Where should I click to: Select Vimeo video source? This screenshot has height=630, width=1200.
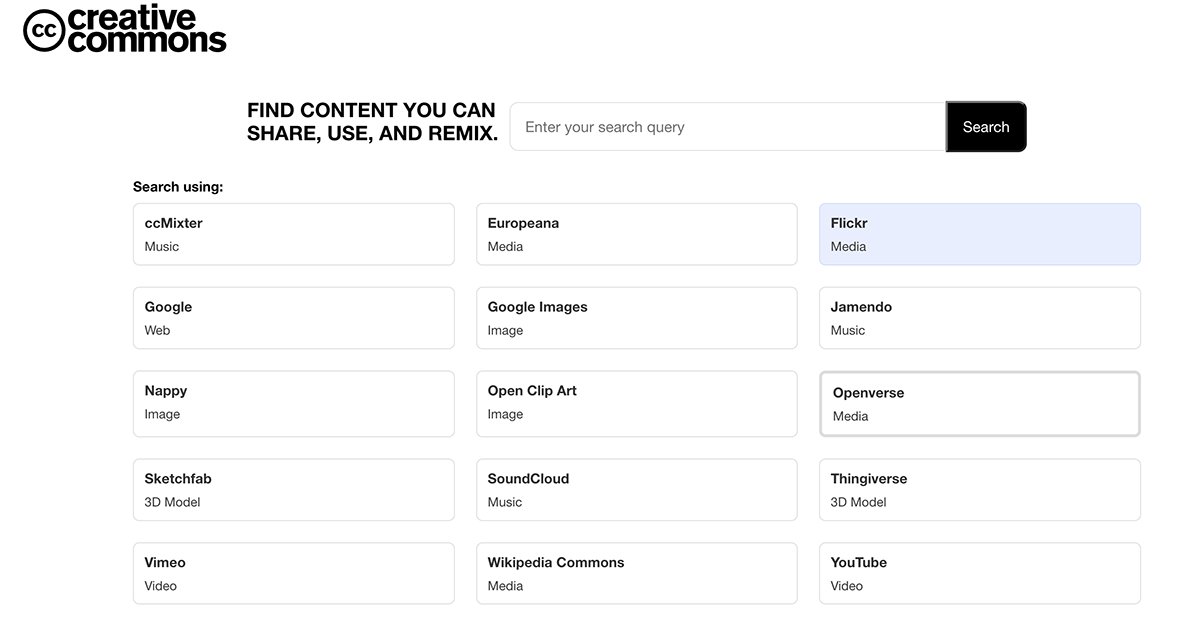(293, 574)
